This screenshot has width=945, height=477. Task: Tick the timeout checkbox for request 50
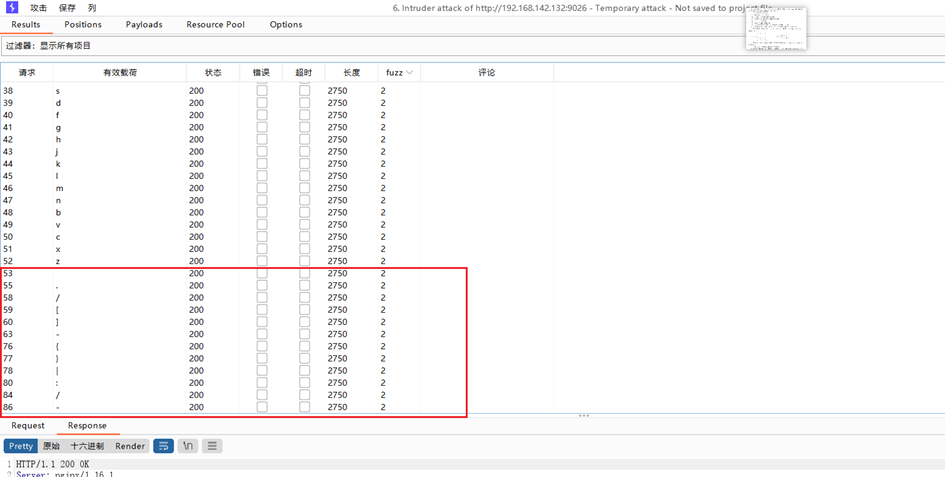tap(304, 236)
